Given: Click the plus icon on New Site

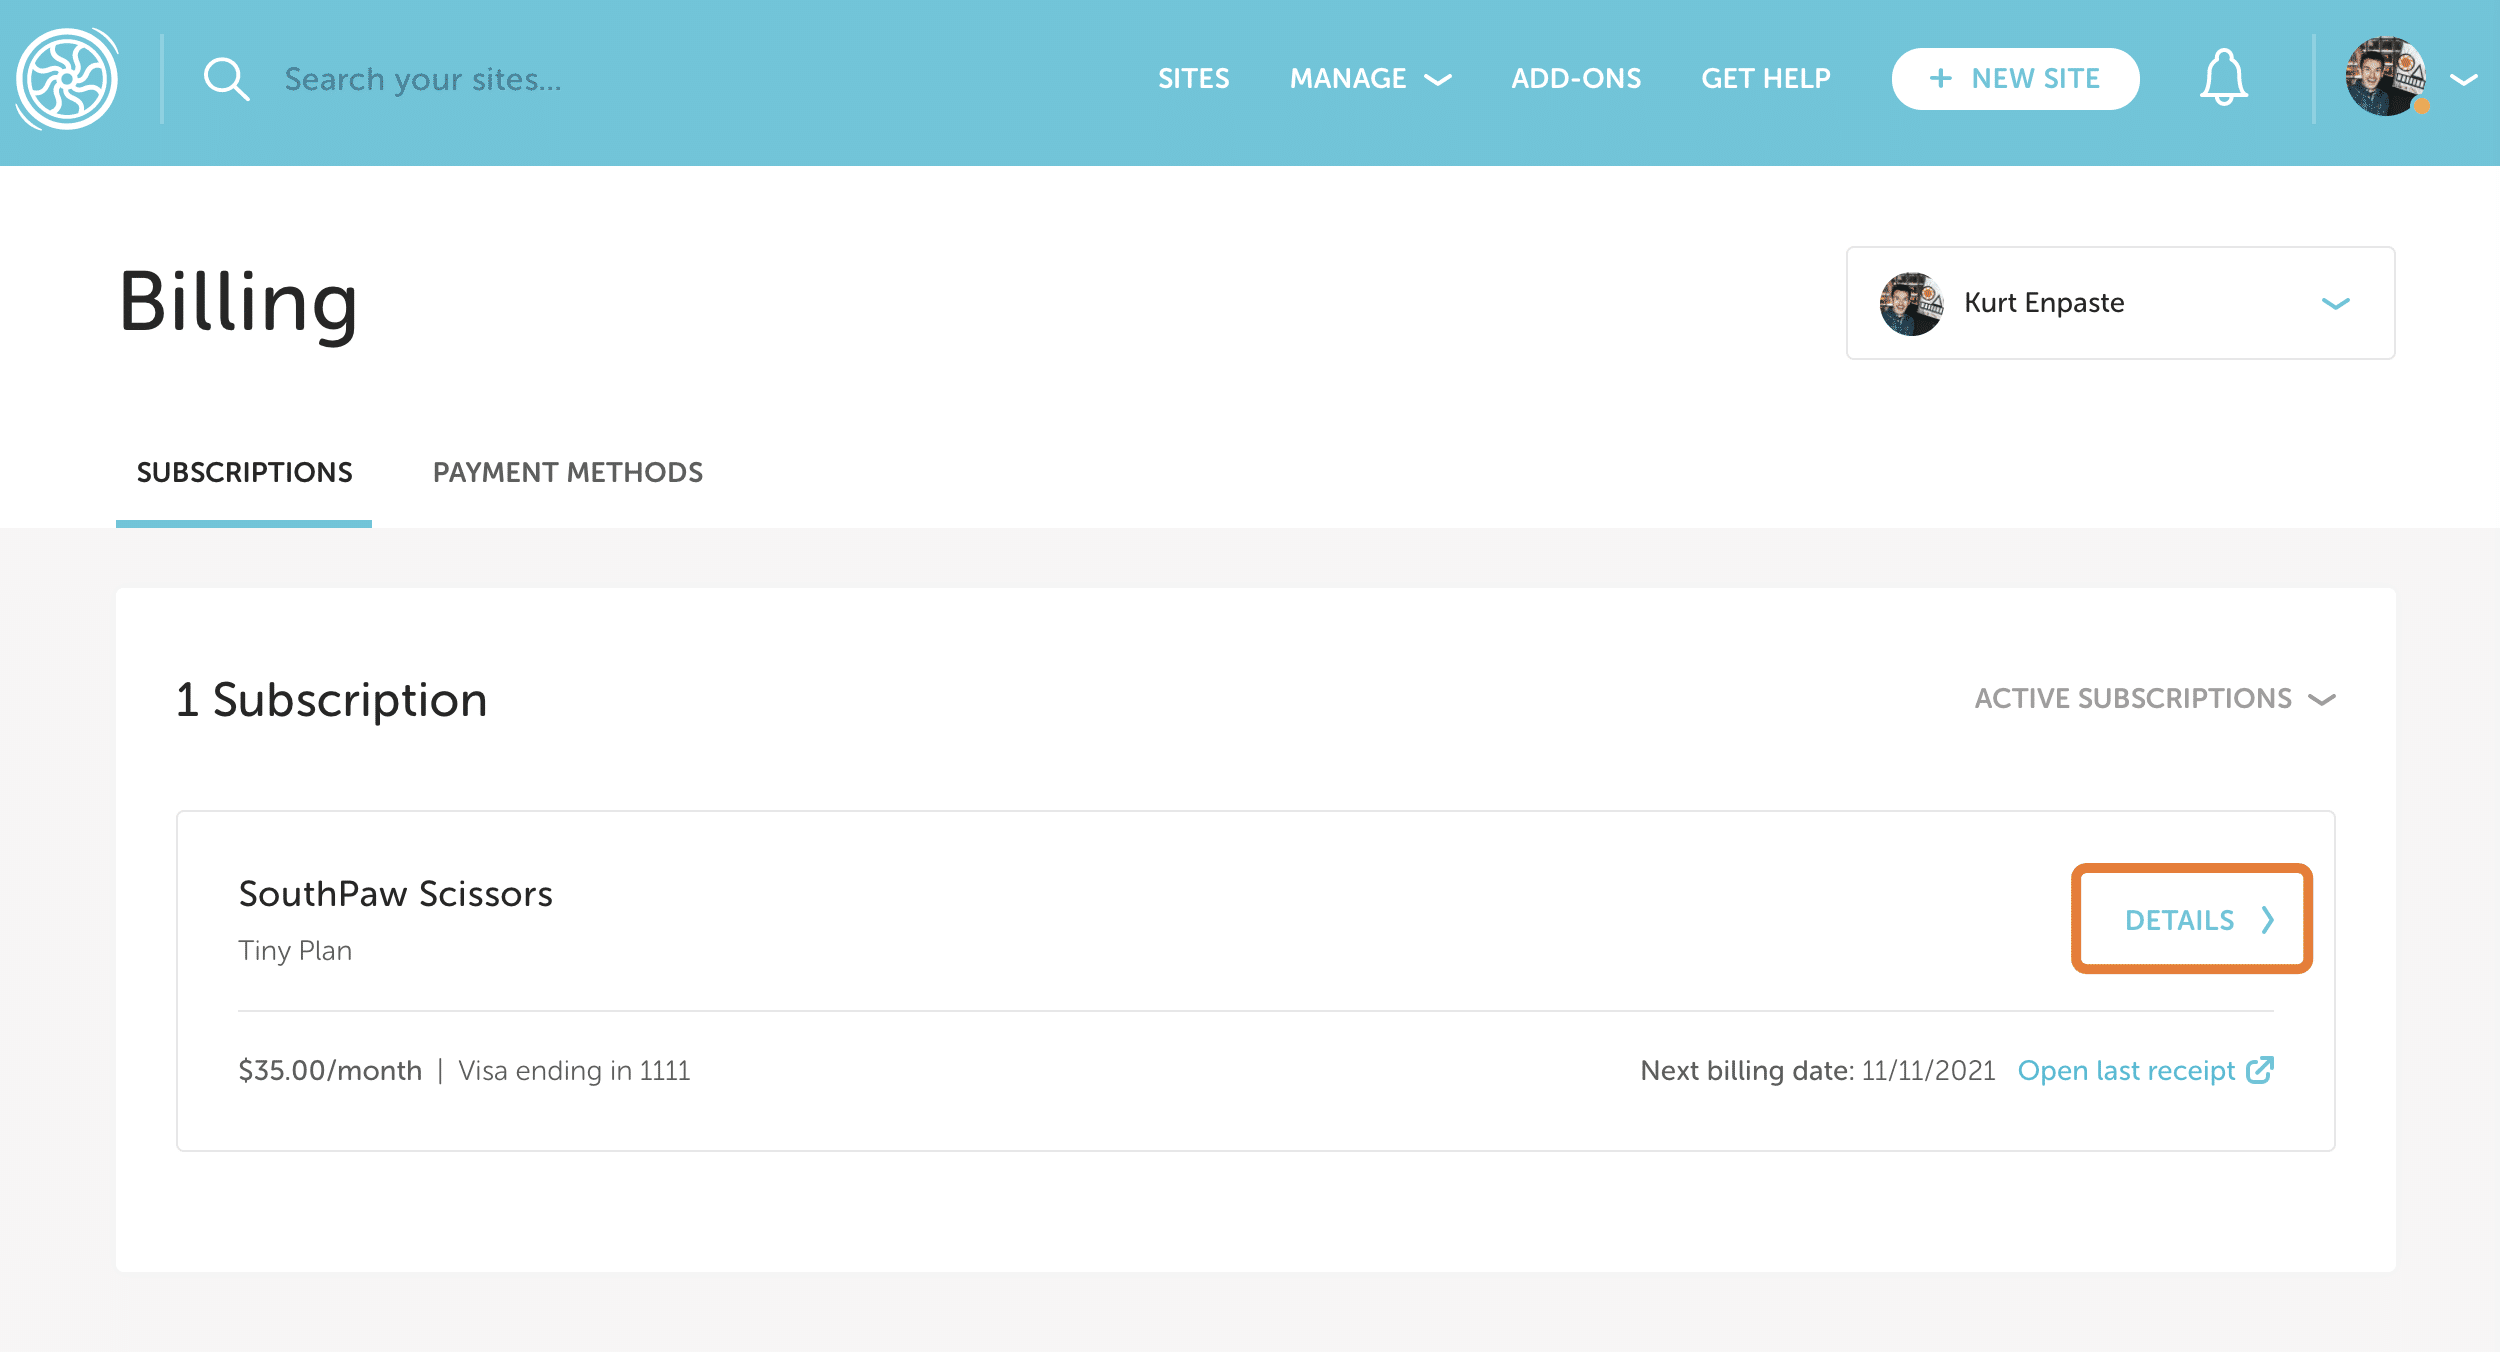Looking at the screenshot, I should click(x=1940, y=78).
